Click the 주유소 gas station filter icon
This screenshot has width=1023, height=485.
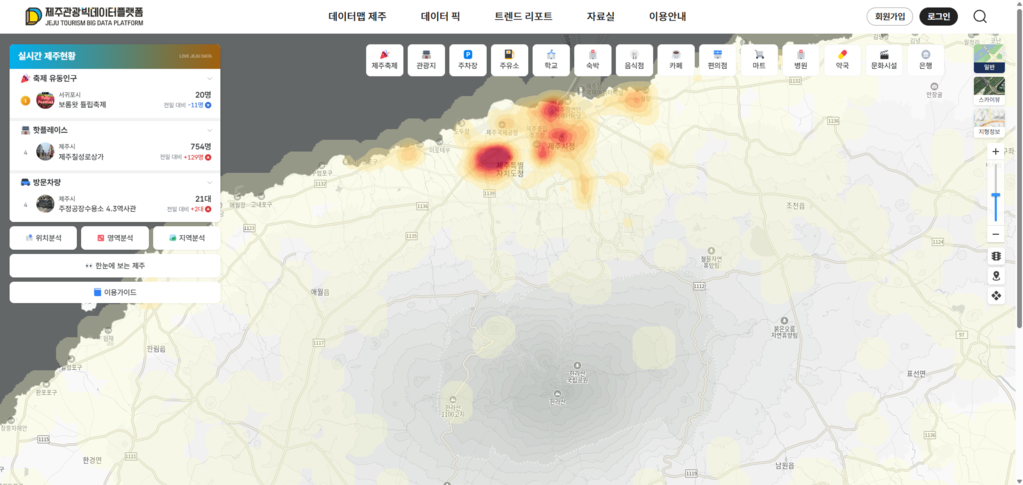pos(509,60)
